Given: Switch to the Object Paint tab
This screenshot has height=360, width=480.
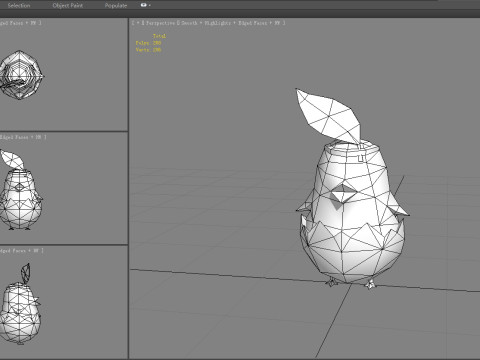Looking at the screenshot, I should point(68,5).
